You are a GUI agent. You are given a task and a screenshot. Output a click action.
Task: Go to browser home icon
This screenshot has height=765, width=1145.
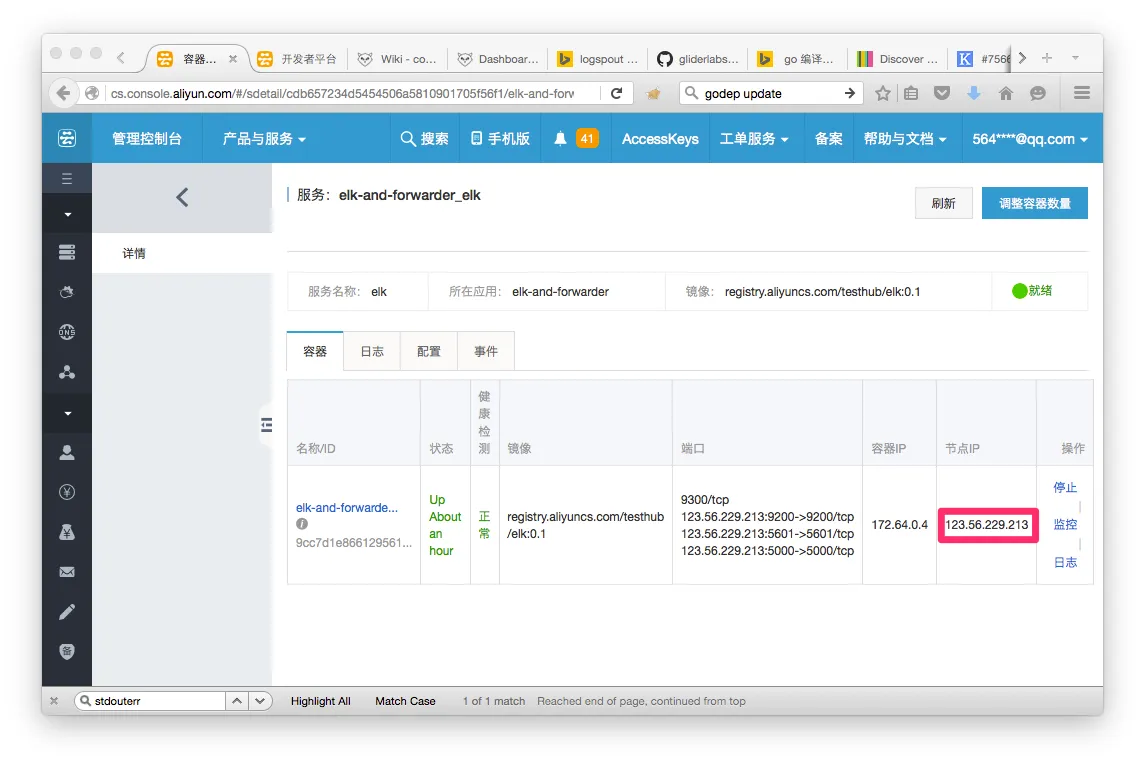1006,93
